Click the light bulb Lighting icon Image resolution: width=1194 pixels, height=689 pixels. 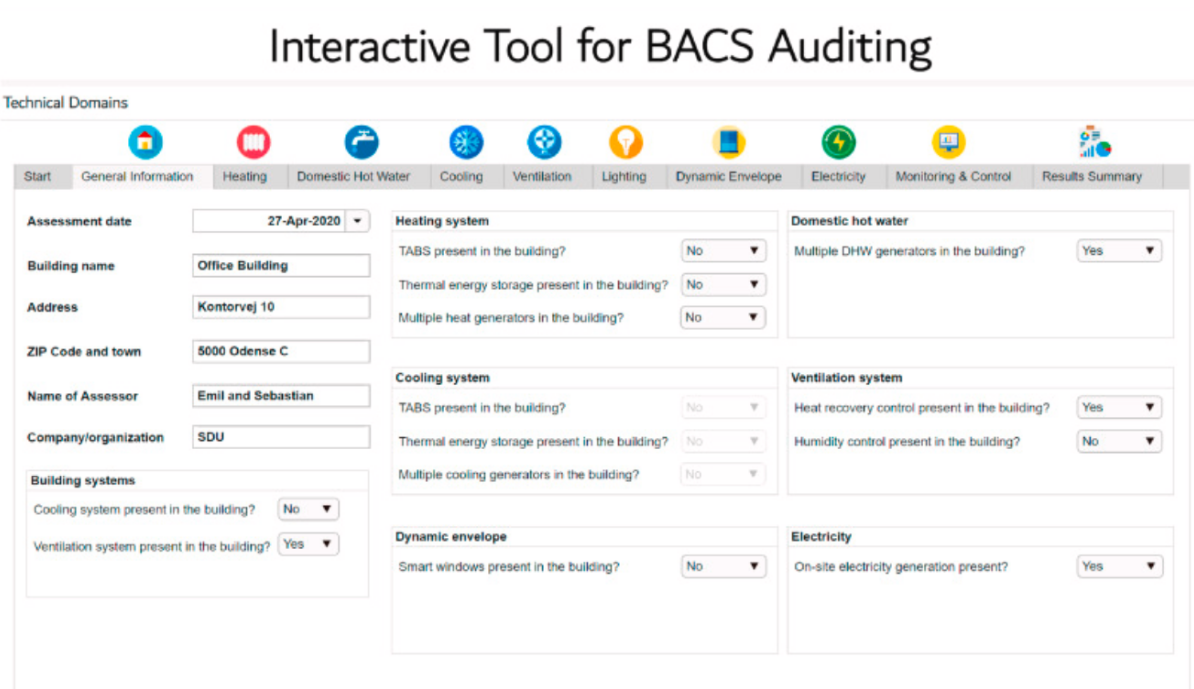coord(626,142)
